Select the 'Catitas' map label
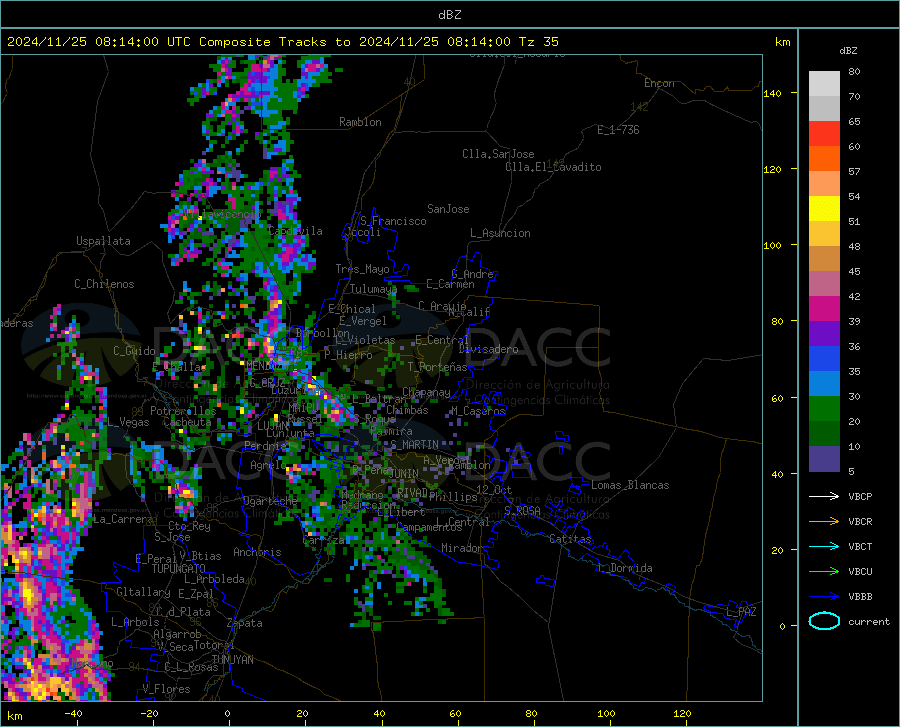The image size is (900, 727). pos(570,539)
